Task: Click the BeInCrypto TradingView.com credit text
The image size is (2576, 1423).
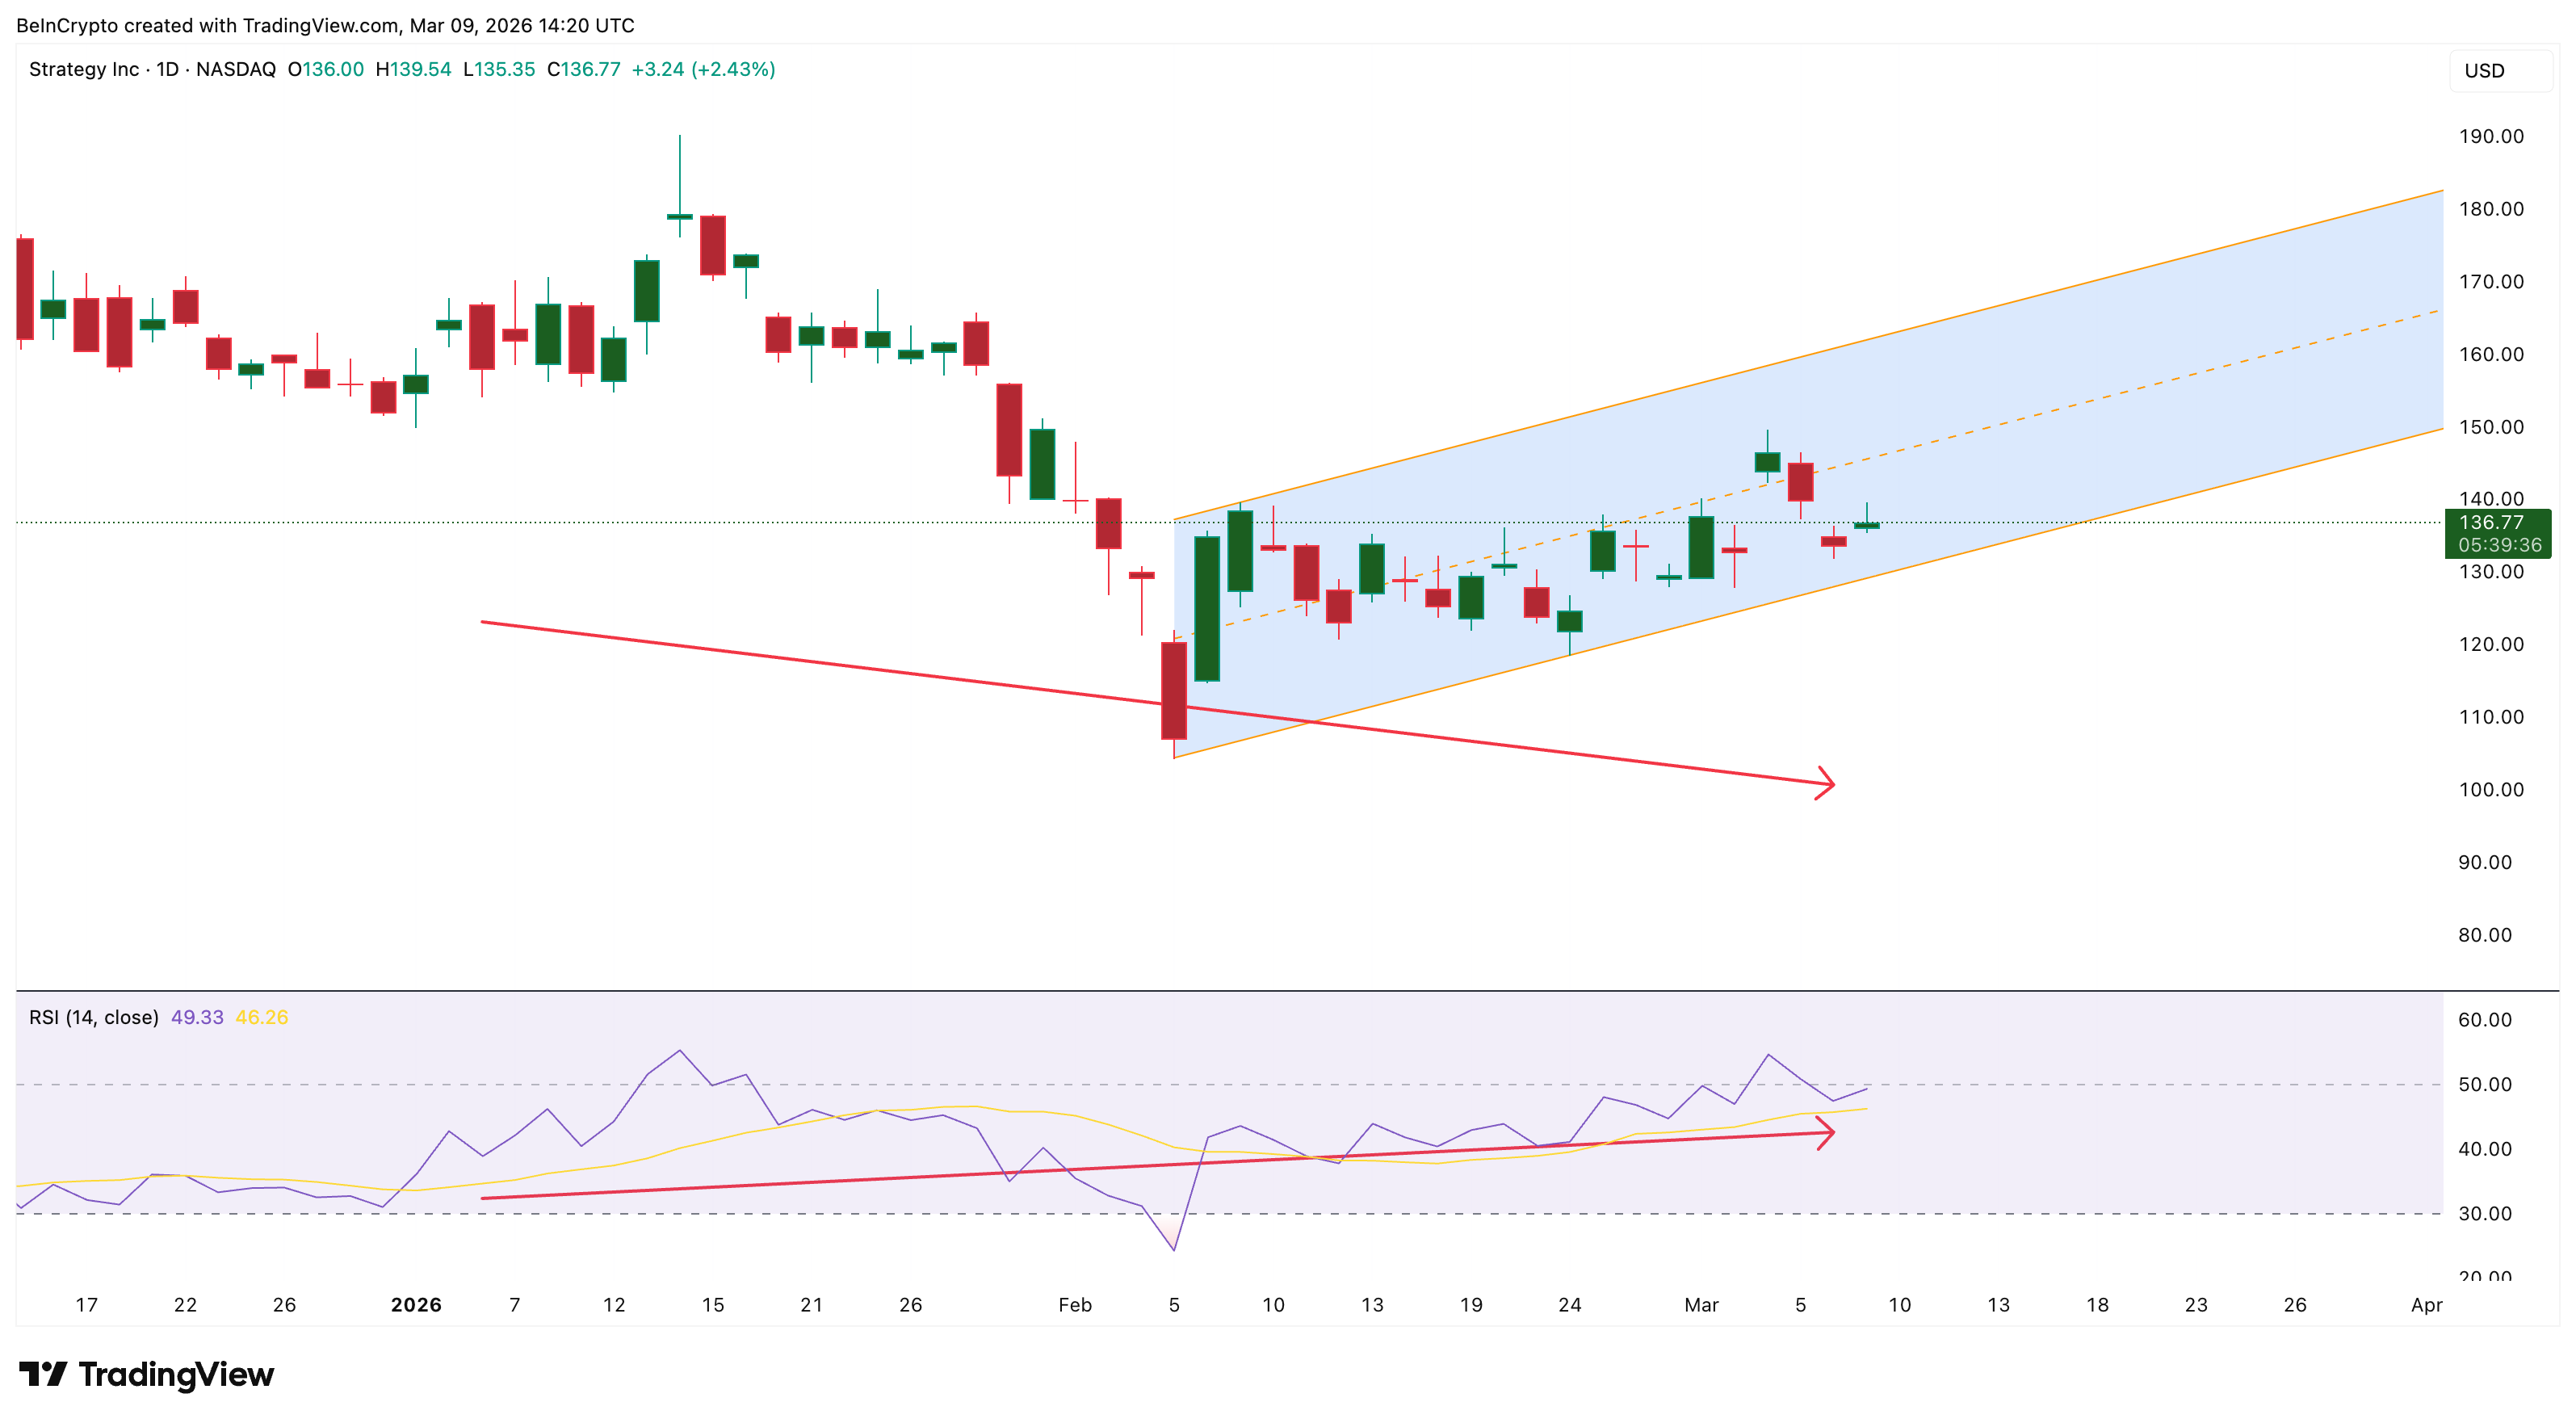Action: coord(324,27)
